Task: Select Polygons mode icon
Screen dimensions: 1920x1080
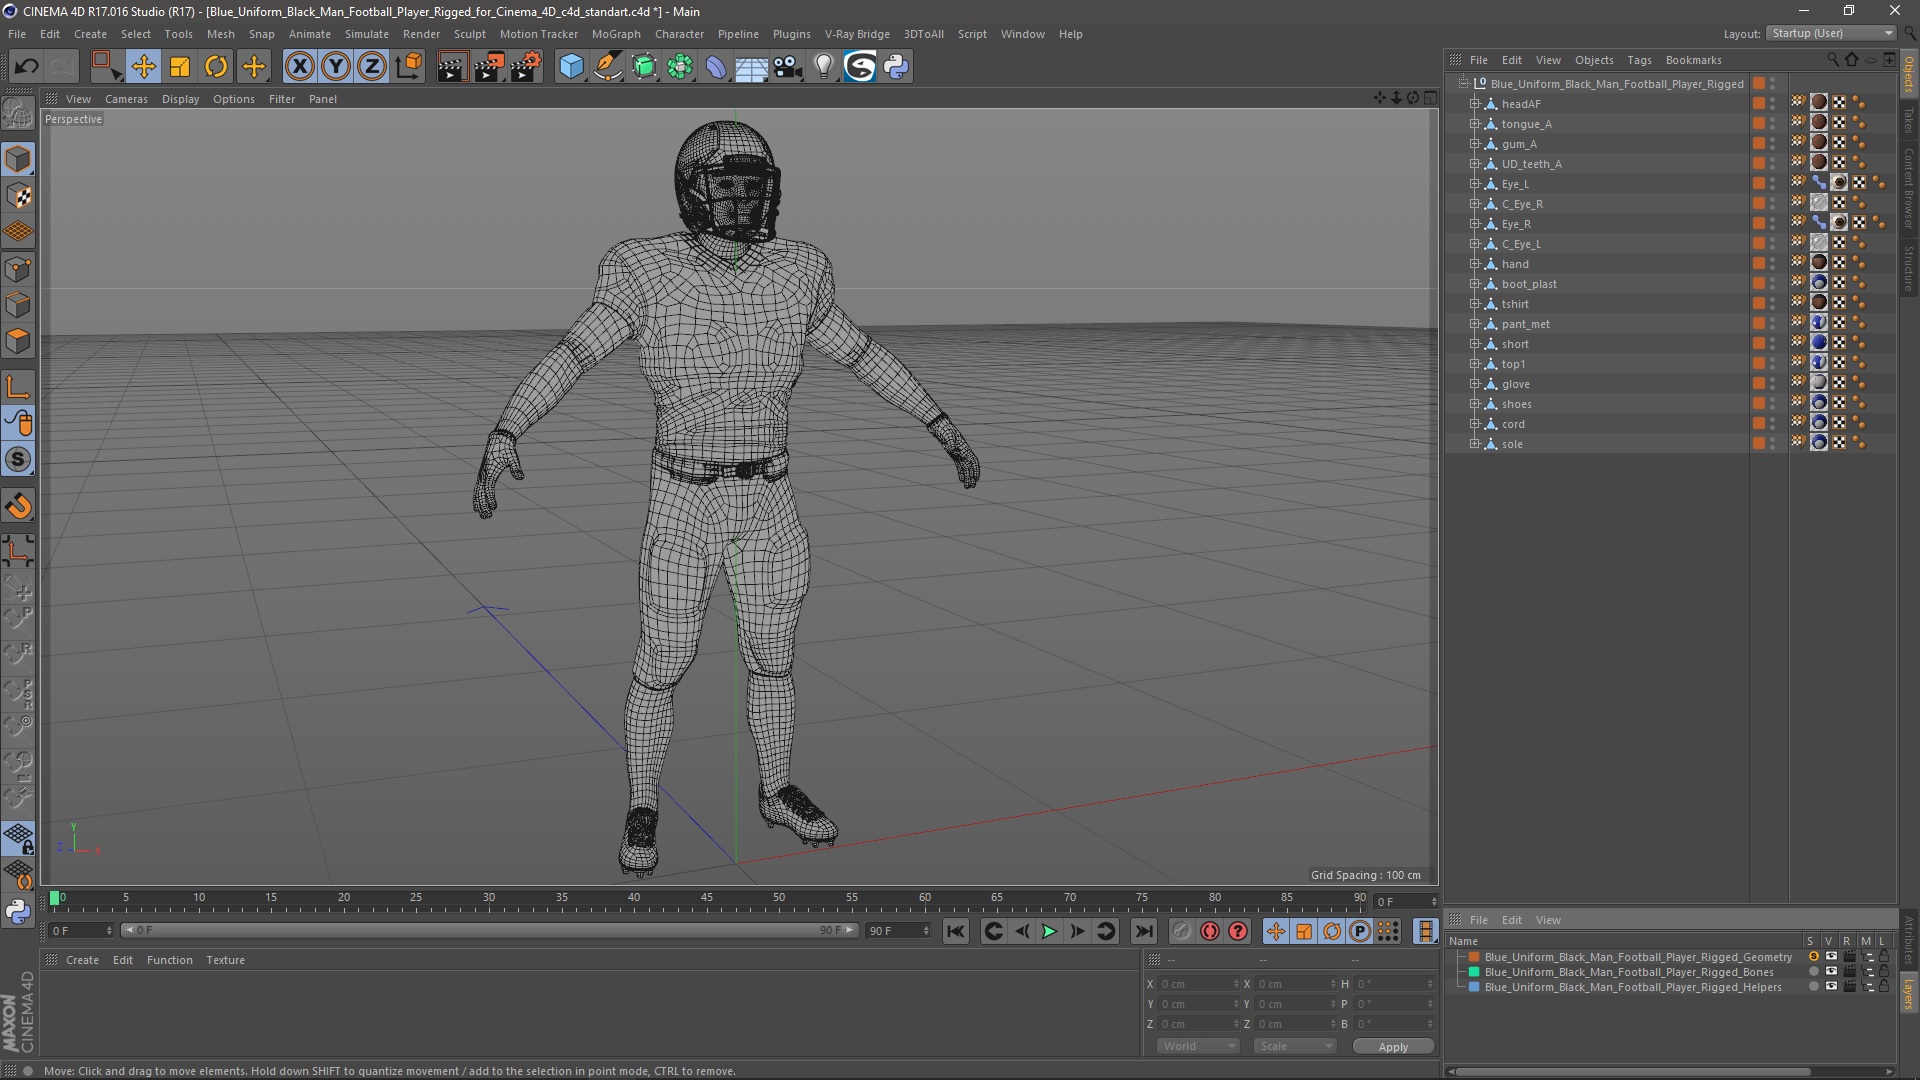Action: pos(18,341)
